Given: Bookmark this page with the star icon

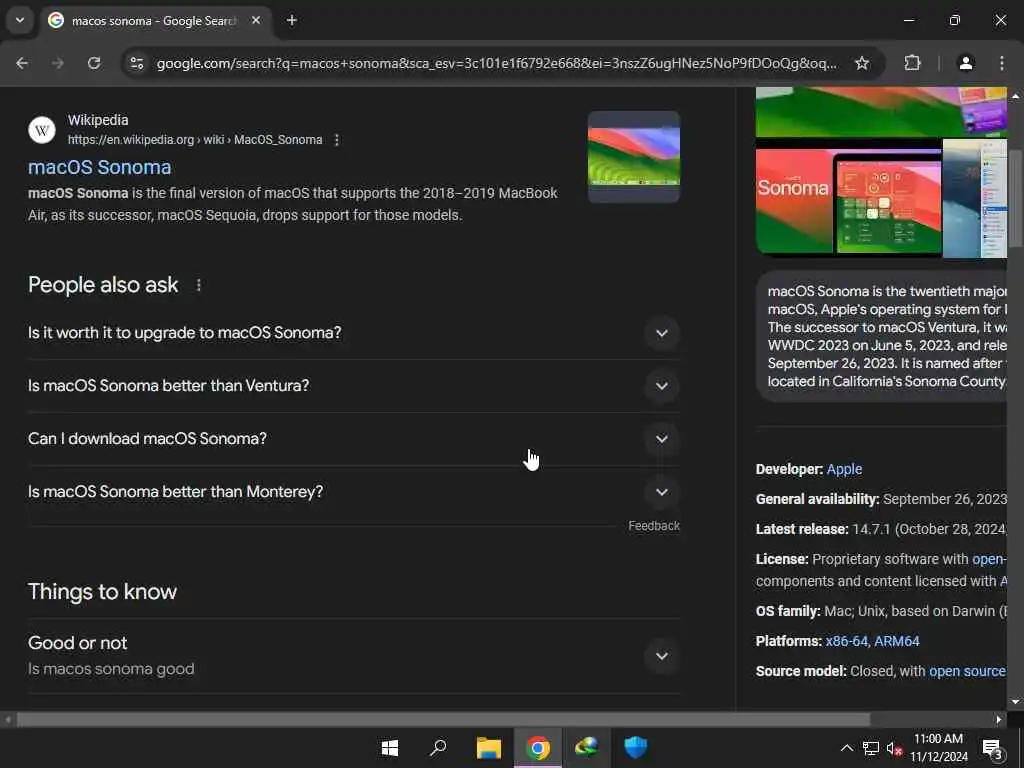Looking at the screenshot, I should tap(862, 63).
